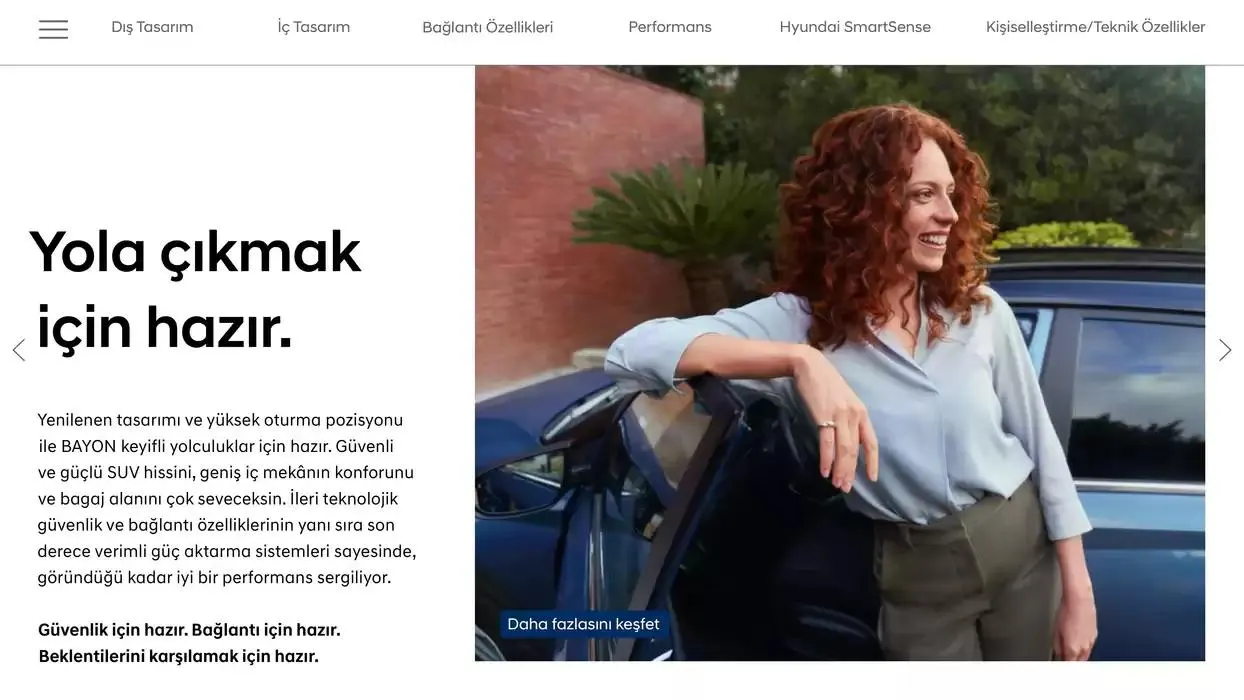Open Kişiselleştirme/Teknik Özellikler section
The height and width of the screenshot is (700, 1244).
(x=1096, y=27)
